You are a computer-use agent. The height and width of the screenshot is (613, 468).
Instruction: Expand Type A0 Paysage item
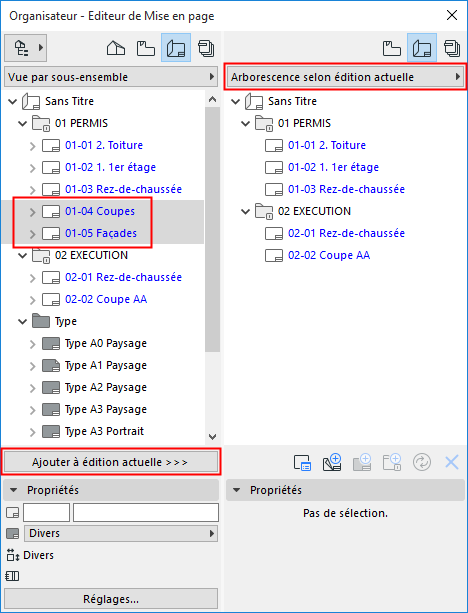click(32, 344)
